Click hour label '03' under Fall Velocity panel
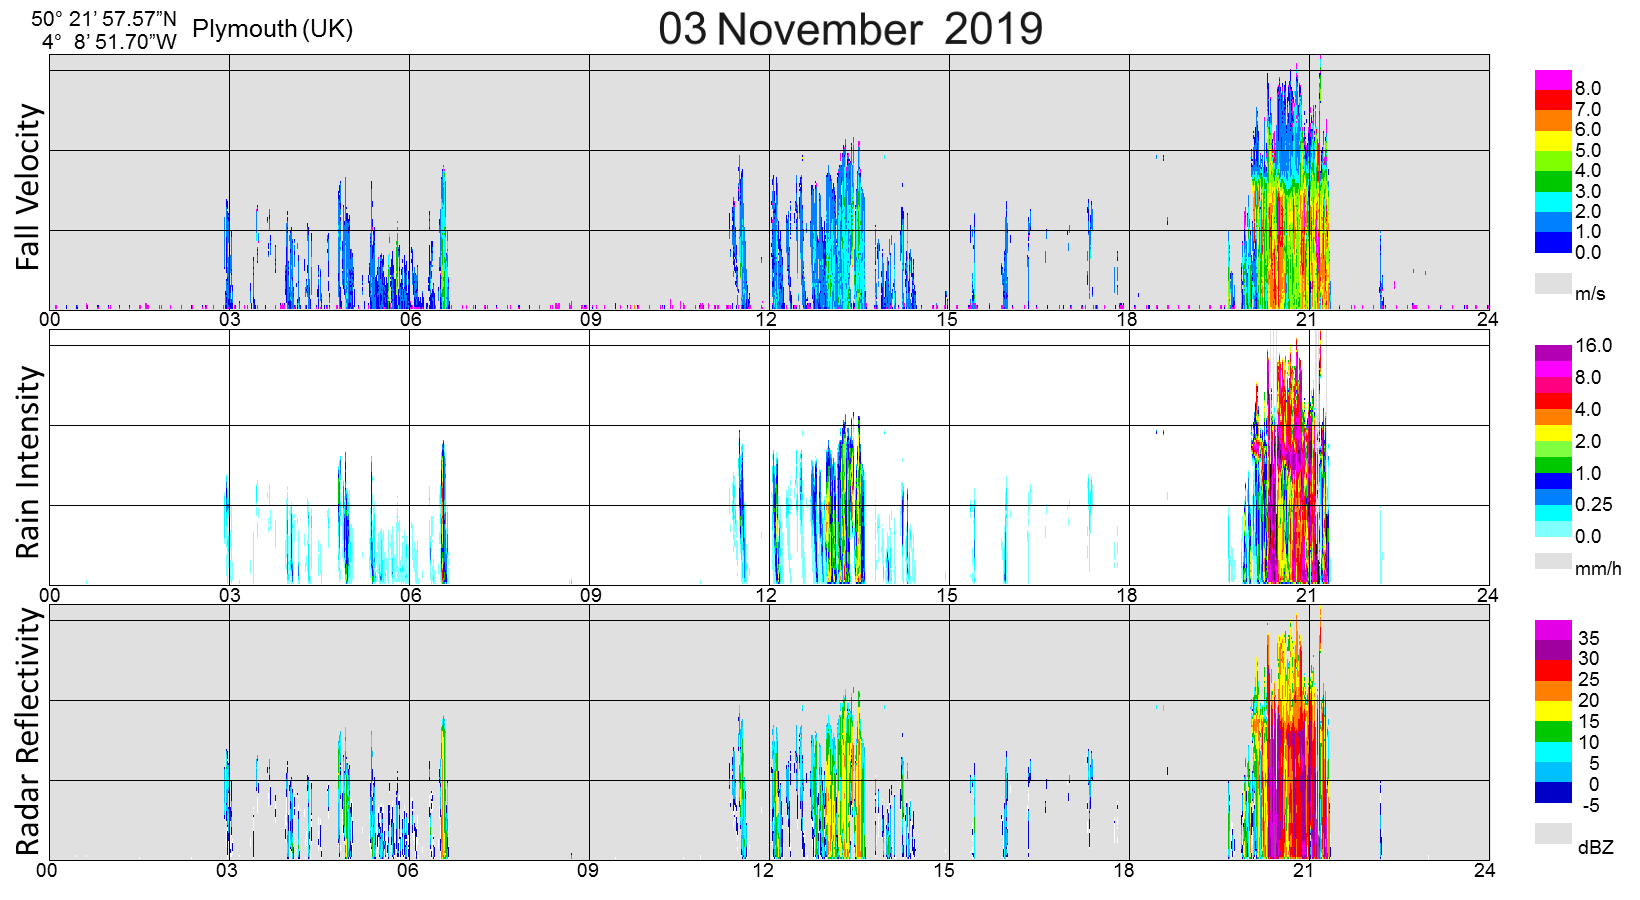This screenshot has width=1640, height=900. click(x=229, y=320)
